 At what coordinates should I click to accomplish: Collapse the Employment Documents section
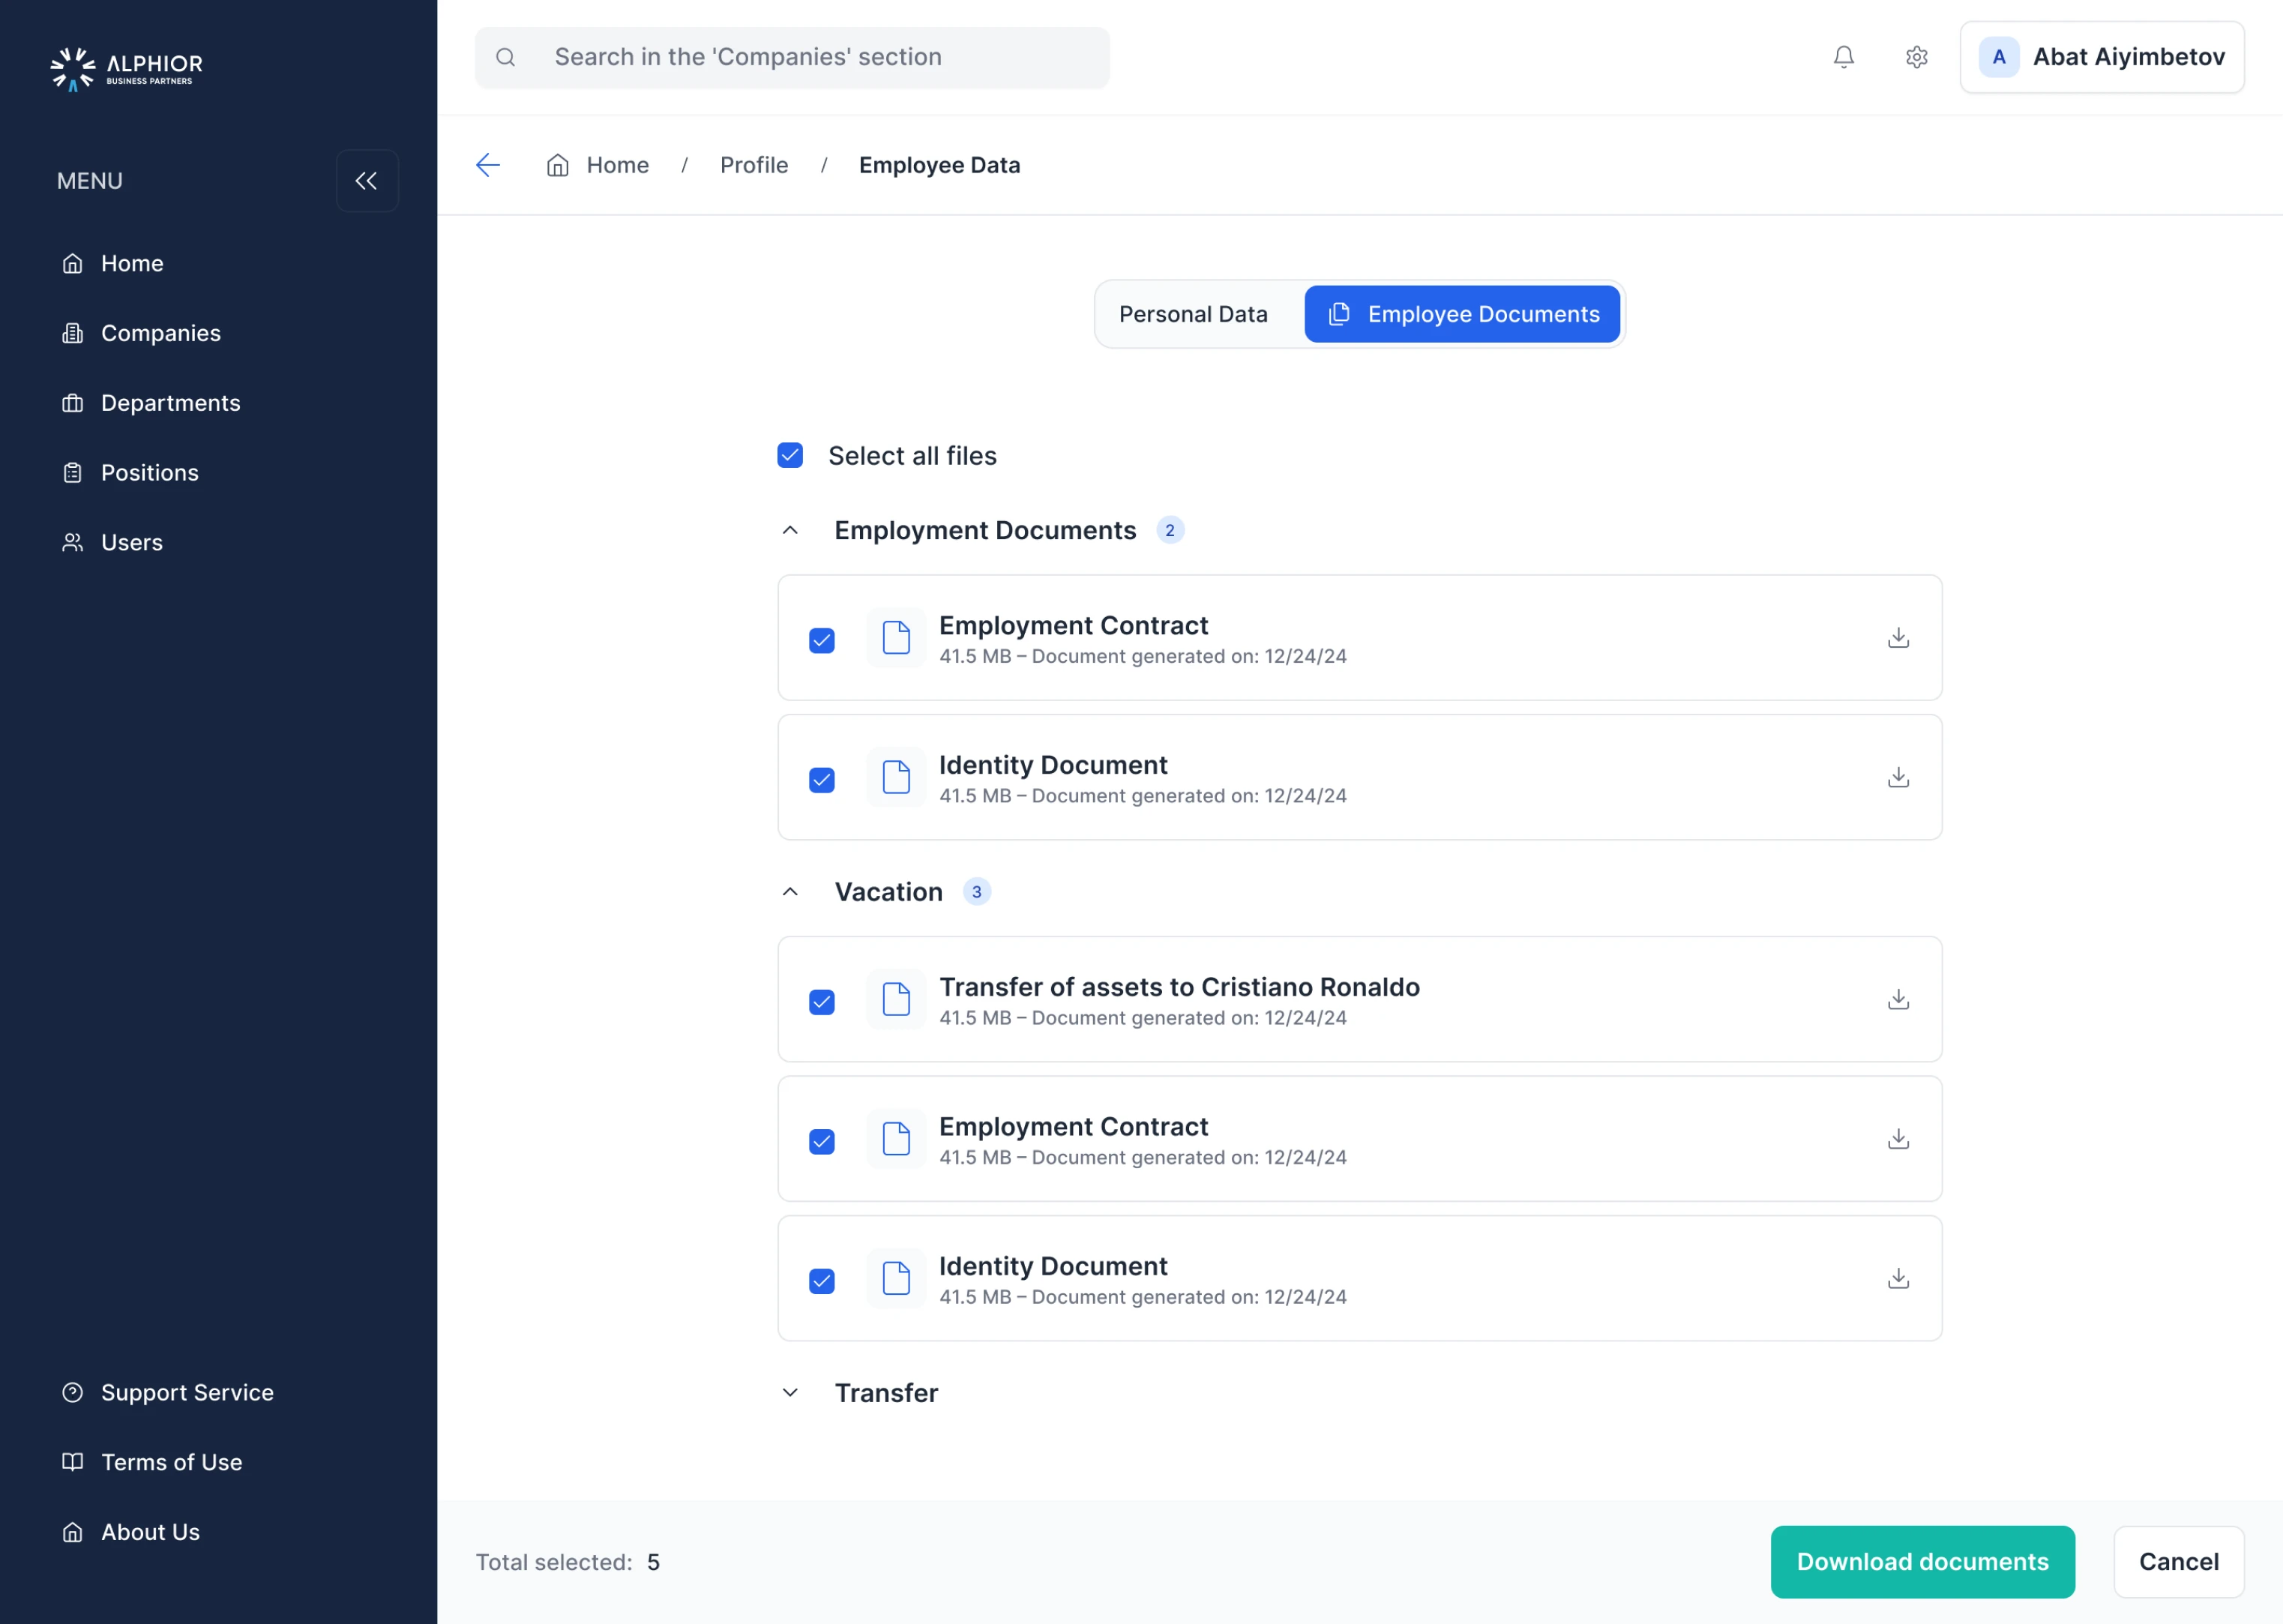(790, 530)
